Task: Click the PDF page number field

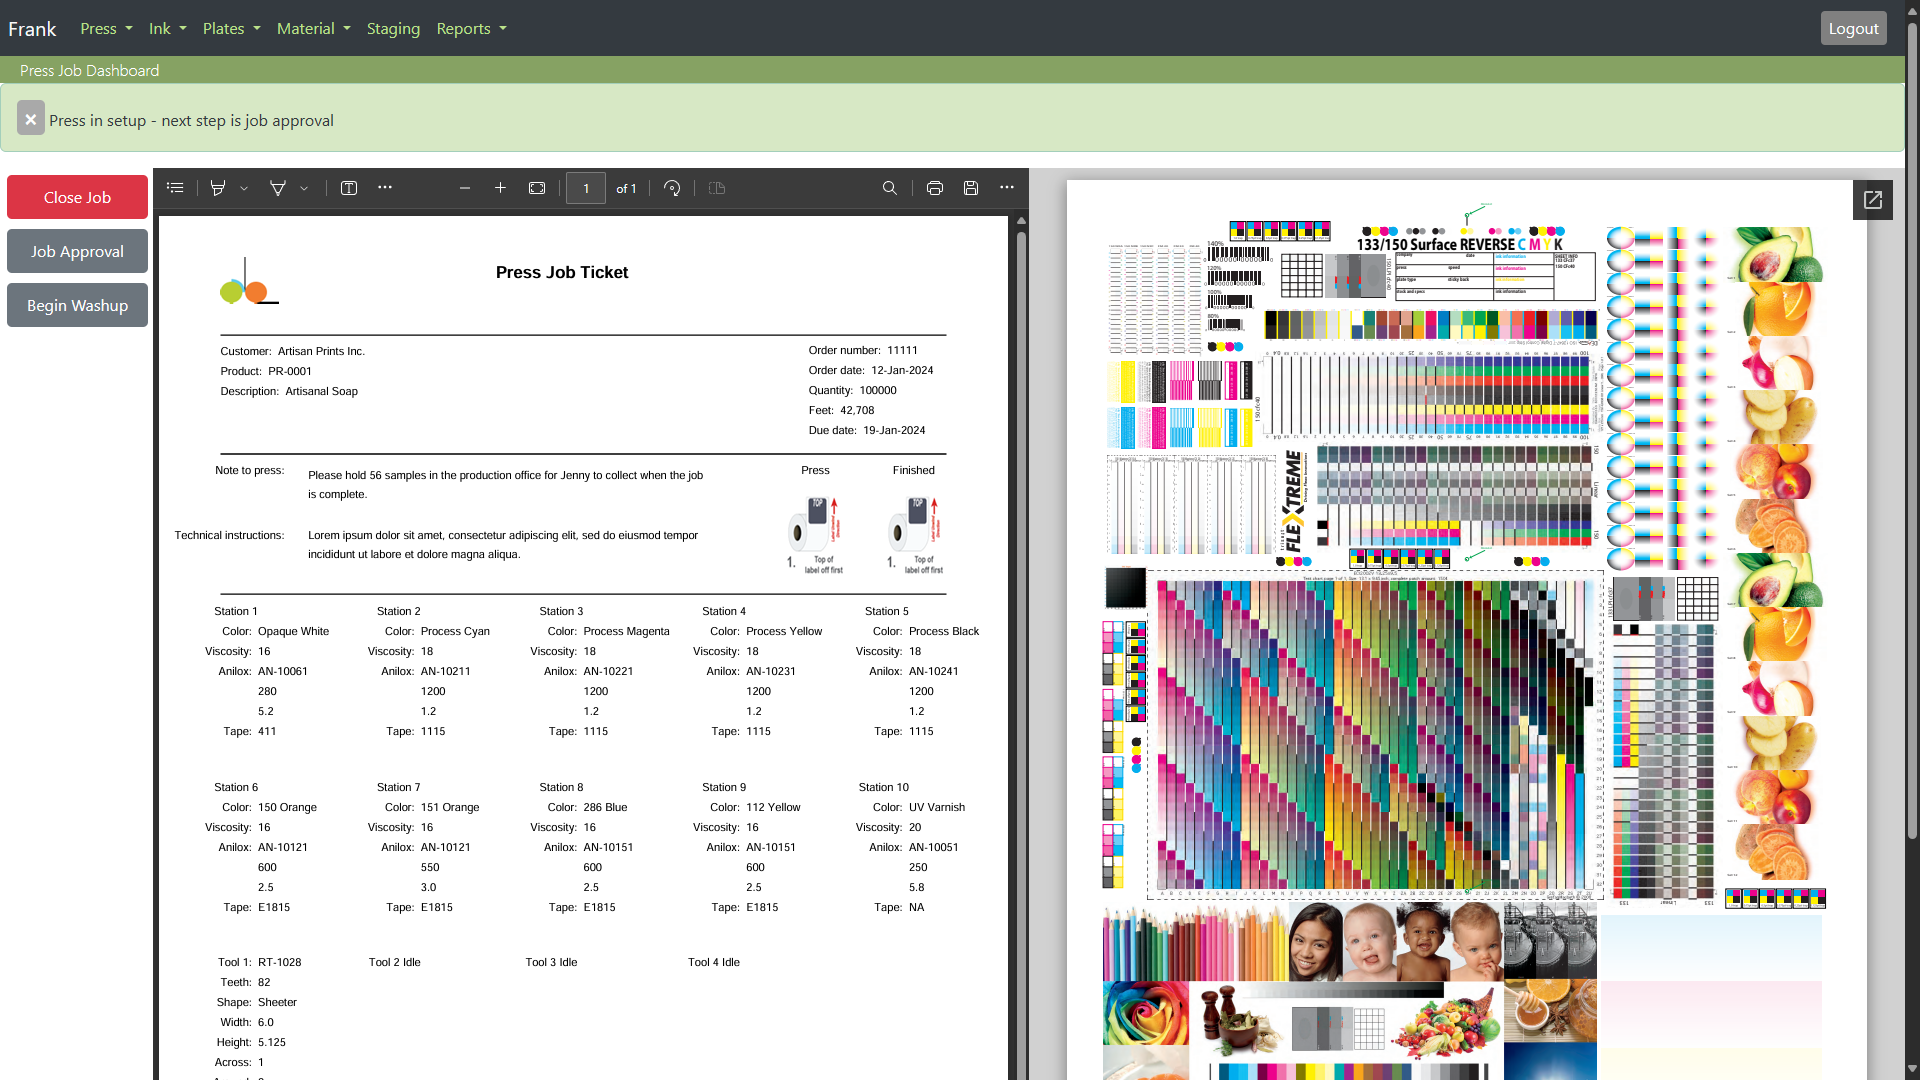Action: 586,188
